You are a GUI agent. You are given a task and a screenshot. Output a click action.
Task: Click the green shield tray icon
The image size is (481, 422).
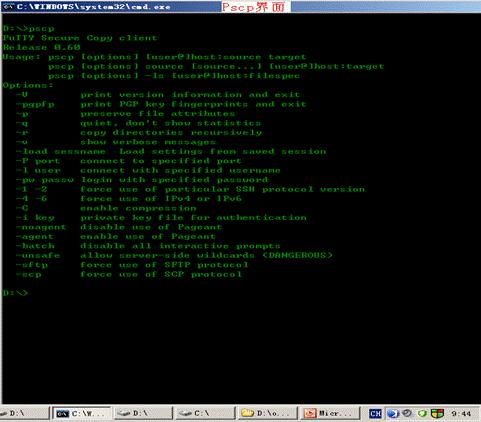click(x=422, y=414)
